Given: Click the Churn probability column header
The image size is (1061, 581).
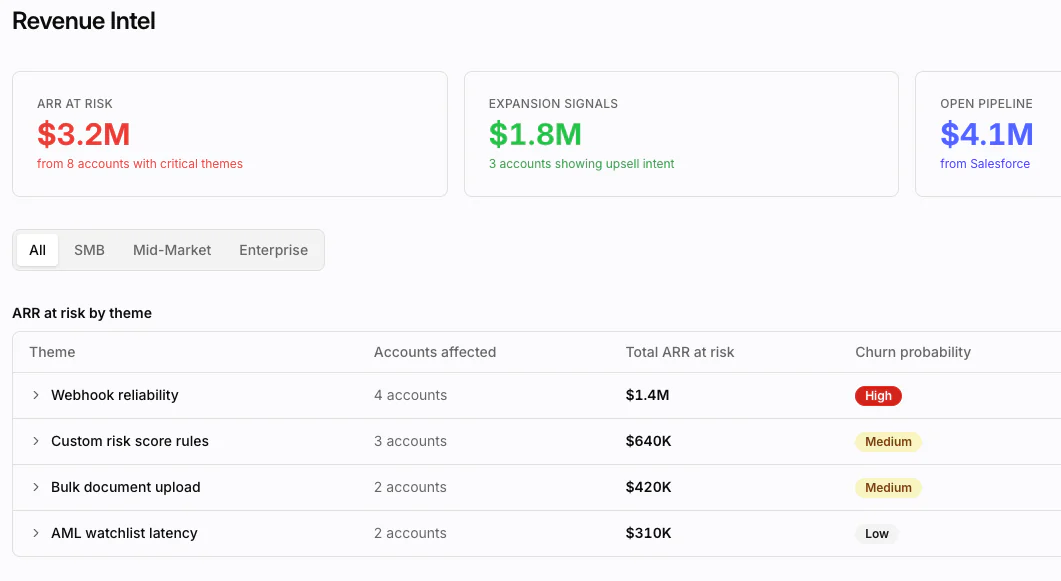Looking at the screenshot, I should 913,352.
